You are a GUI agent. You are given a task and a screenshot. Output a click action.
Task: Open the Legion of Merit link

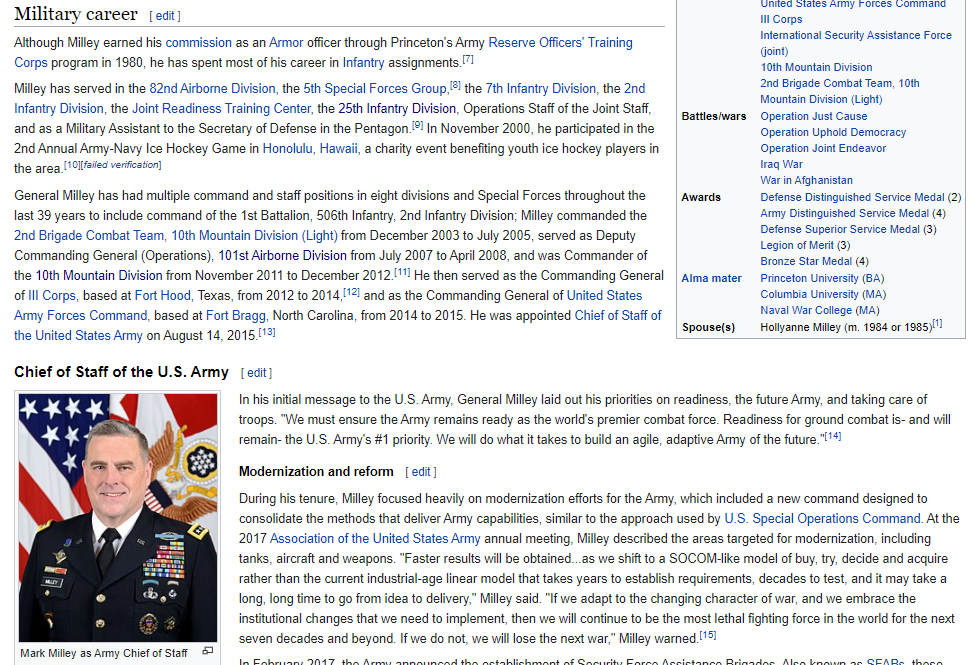[x=796, y=246]
